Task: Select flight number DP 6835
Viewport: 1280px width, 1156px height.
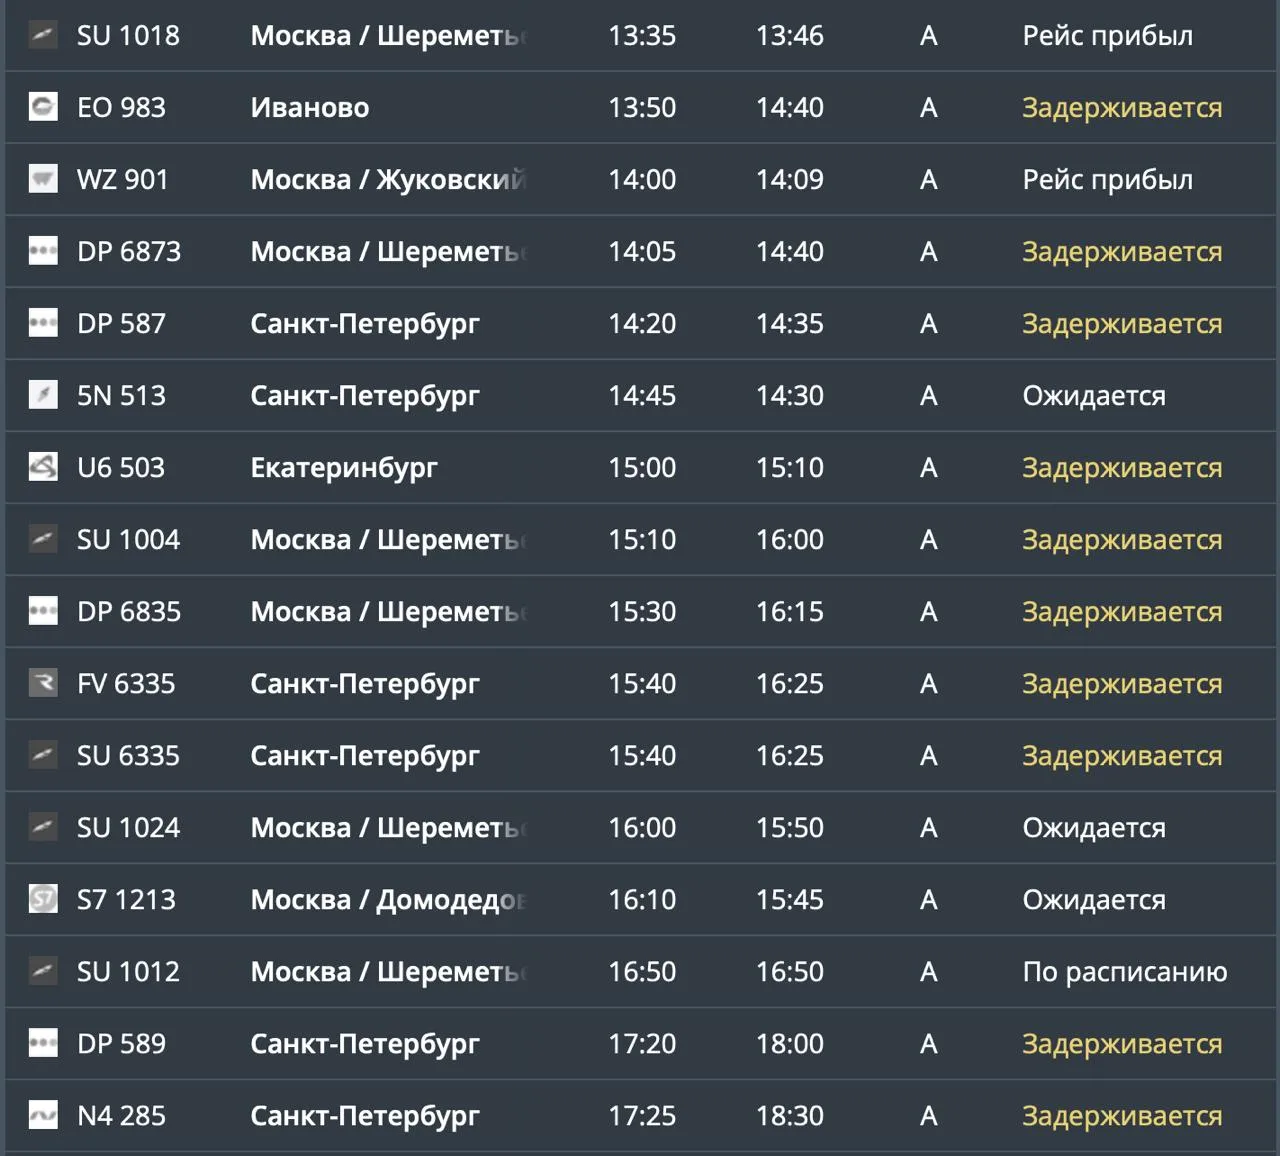Action: coord(129,611)
